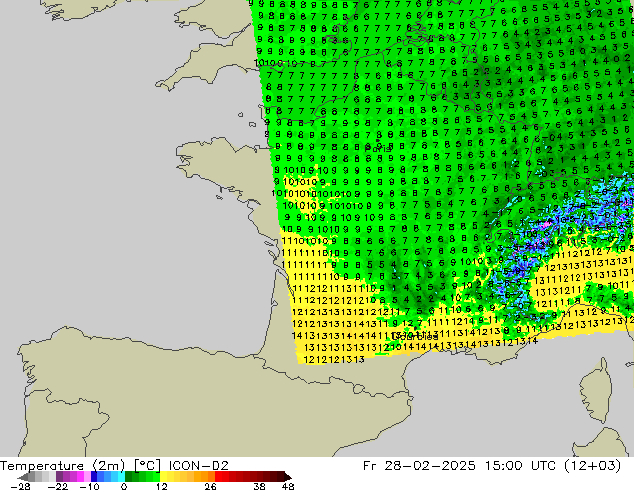The image size is (634, 490).
Task: Click the 'Temperature (2m)' title text
Action: coord(62,466)
